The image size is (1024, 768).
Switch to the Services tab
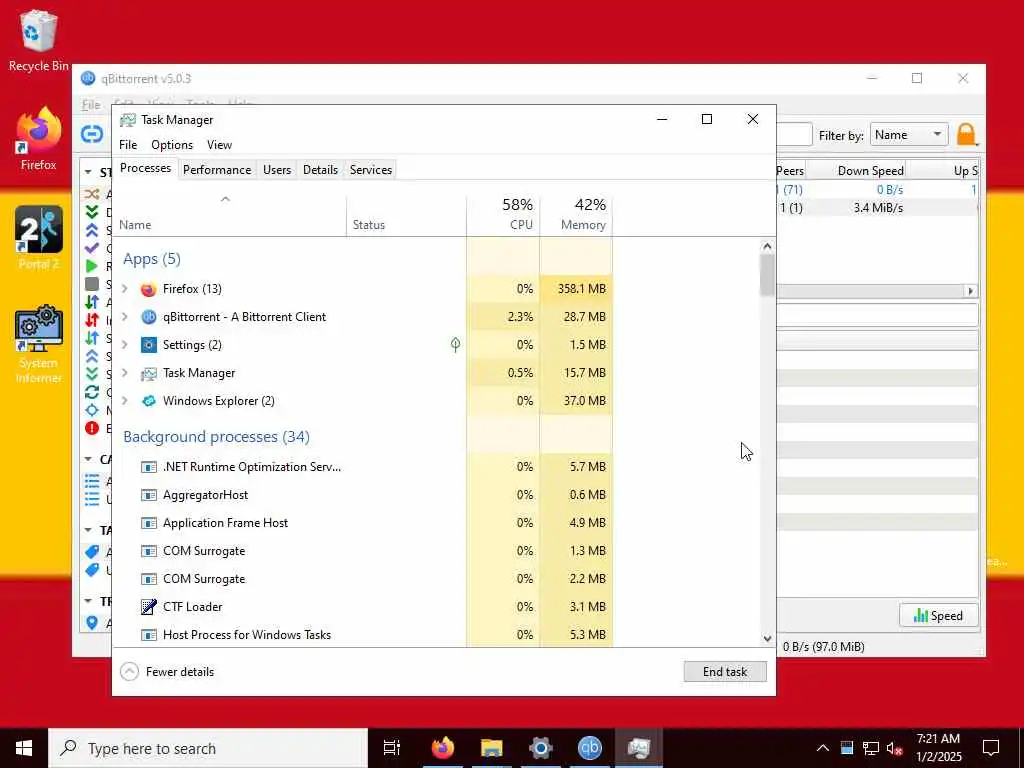point(371,170)
